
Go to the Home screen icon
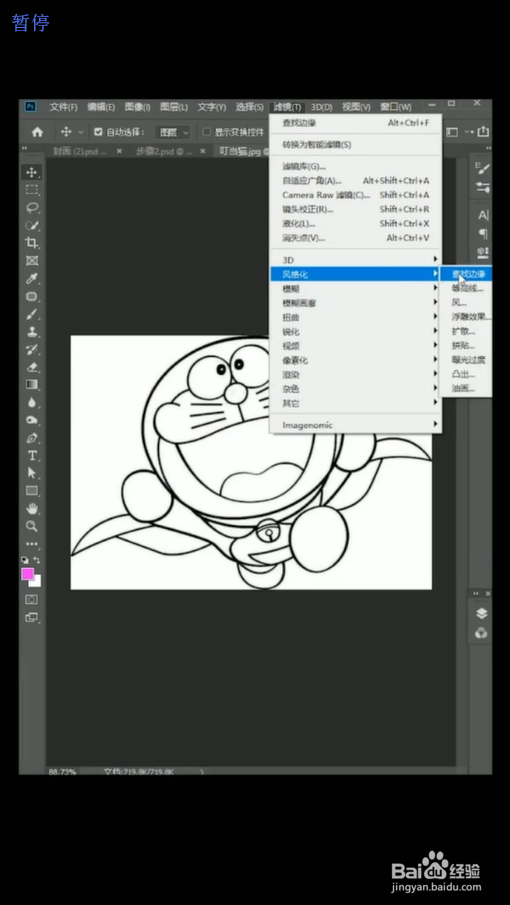[38, 132]
